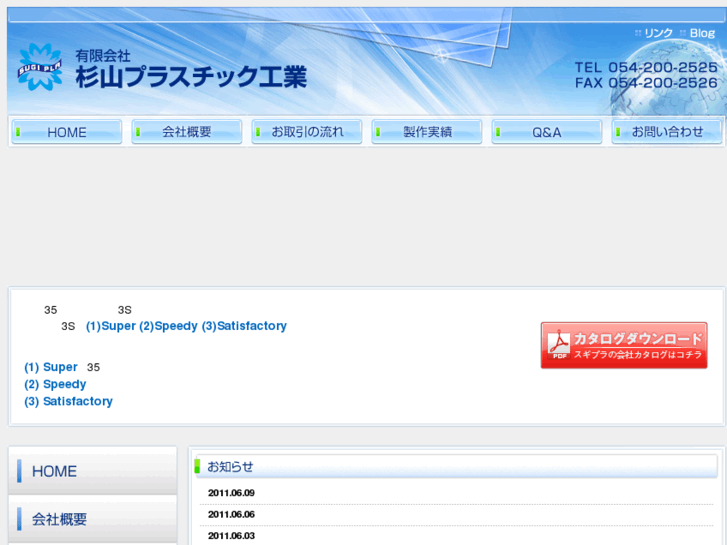
Task: Go to HOME in top navigation bar
Action: pos(67,132)
